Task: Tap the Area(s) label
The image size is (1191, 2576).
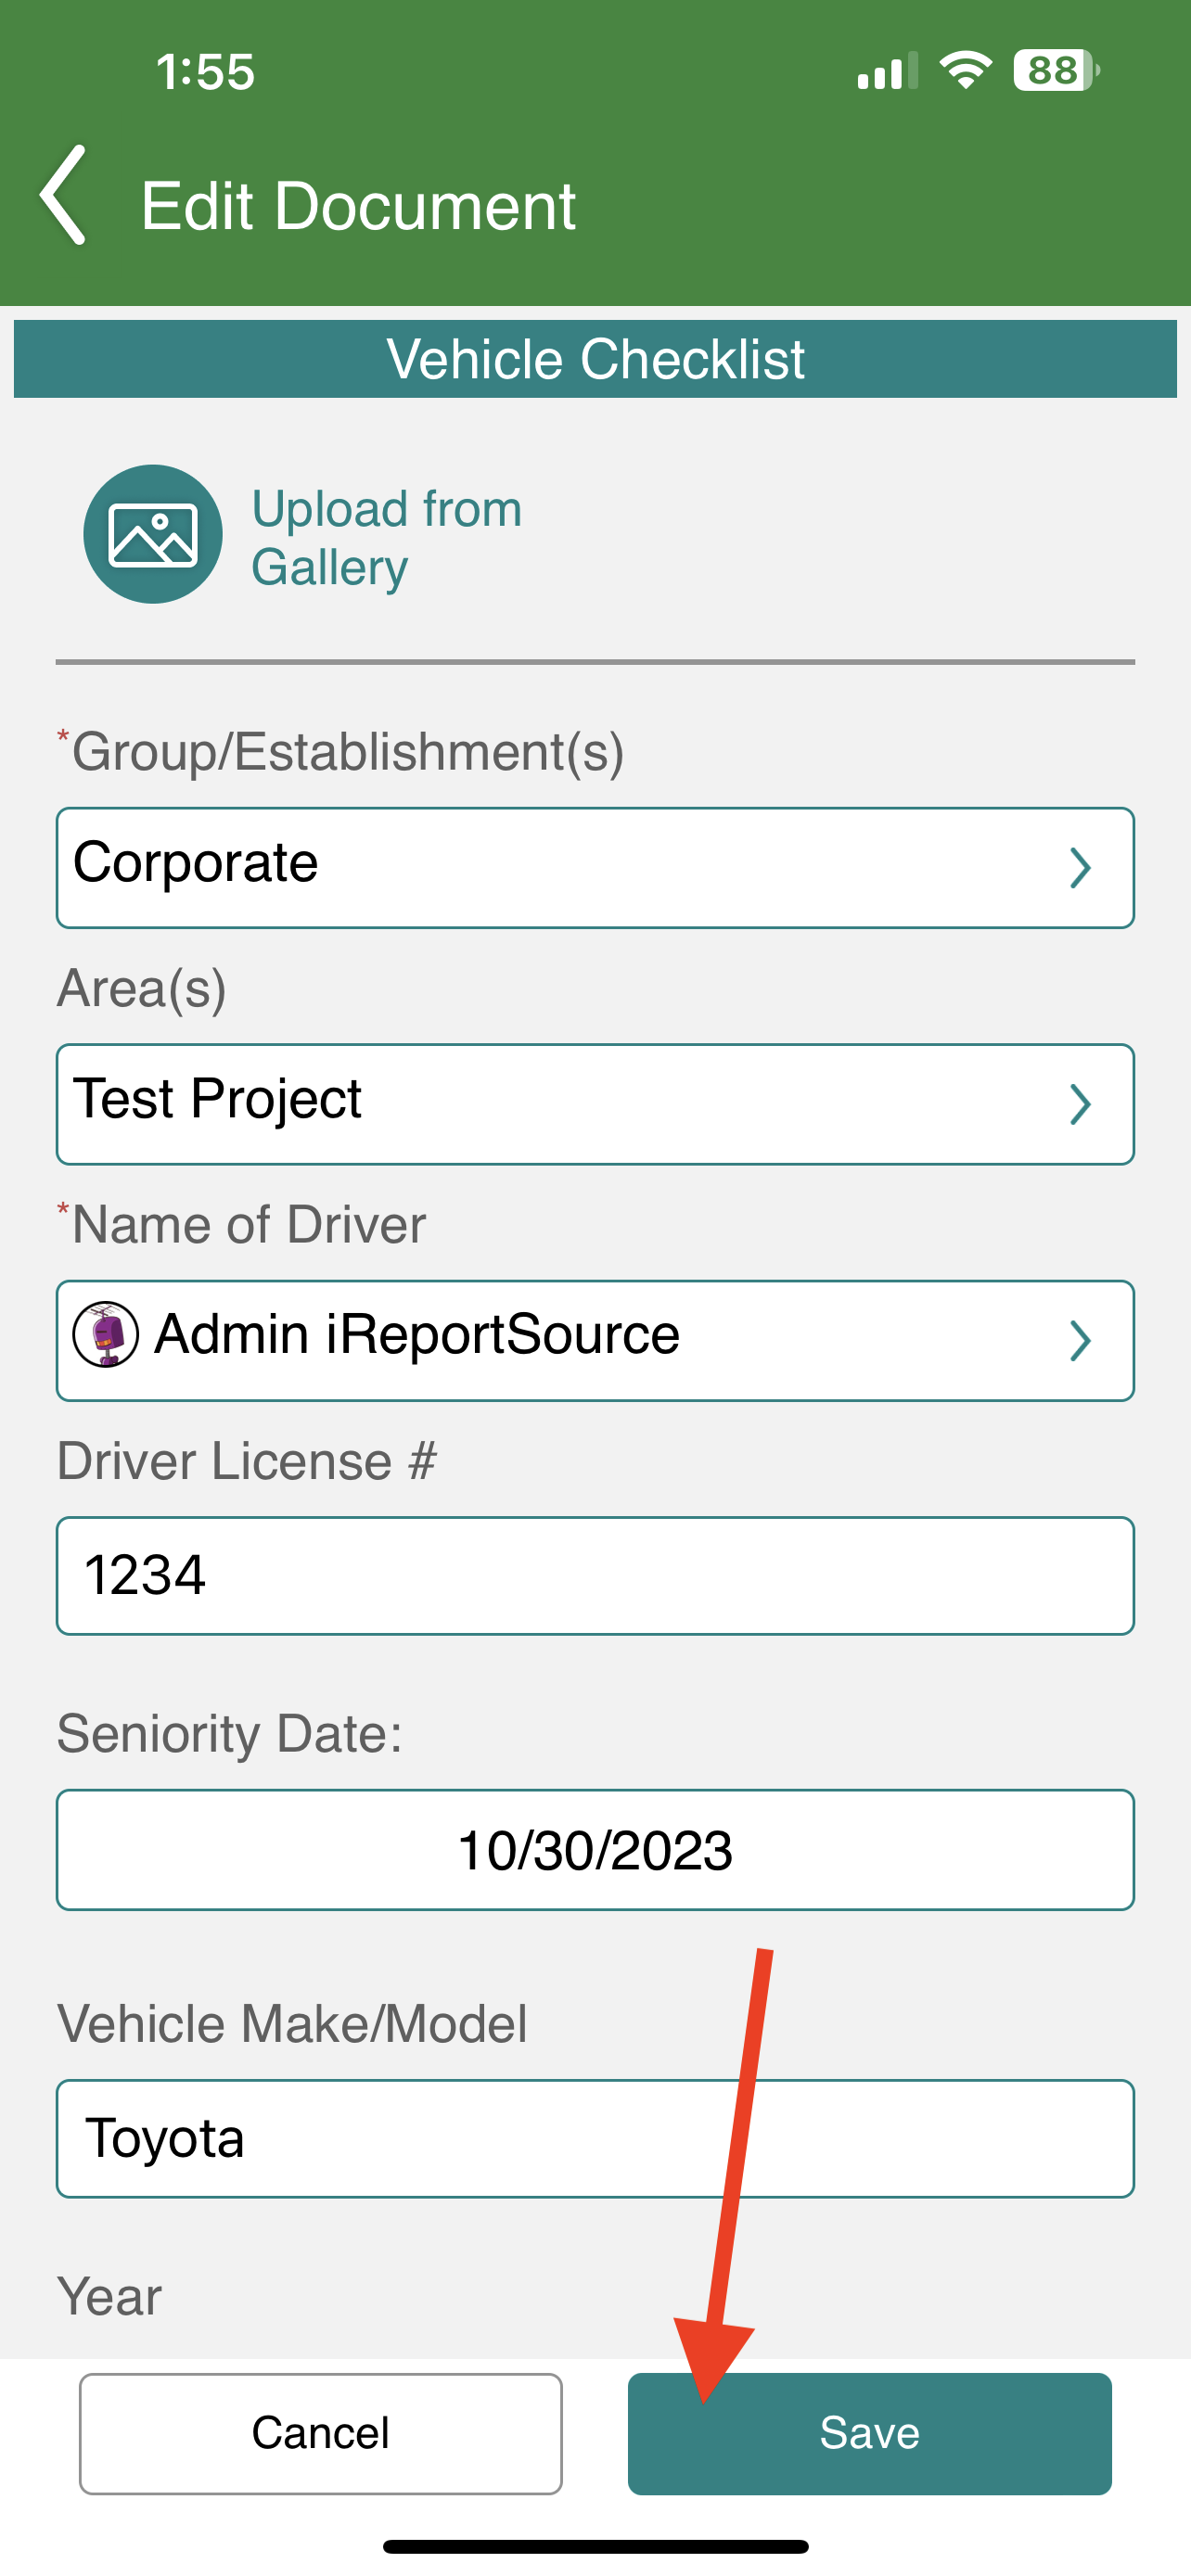Action: (141, 988)
